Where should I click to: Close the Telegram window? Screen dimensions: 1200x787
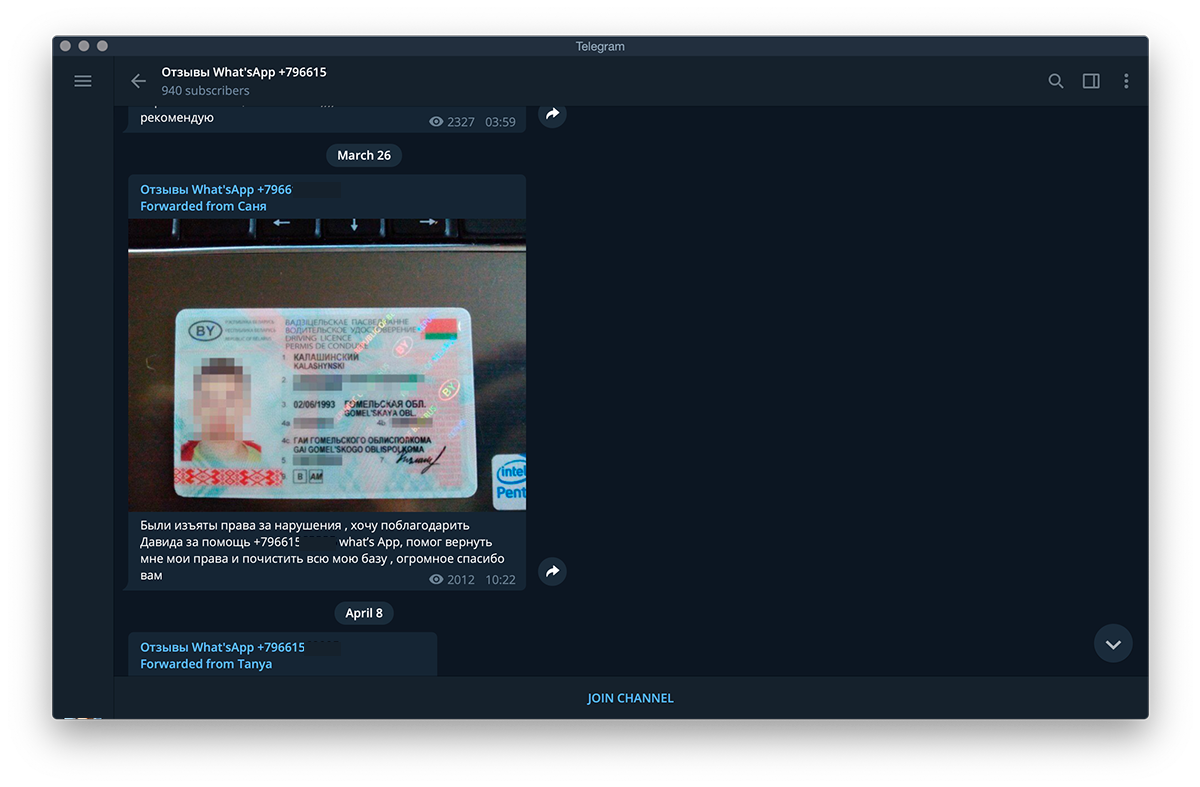click(65, 46)
